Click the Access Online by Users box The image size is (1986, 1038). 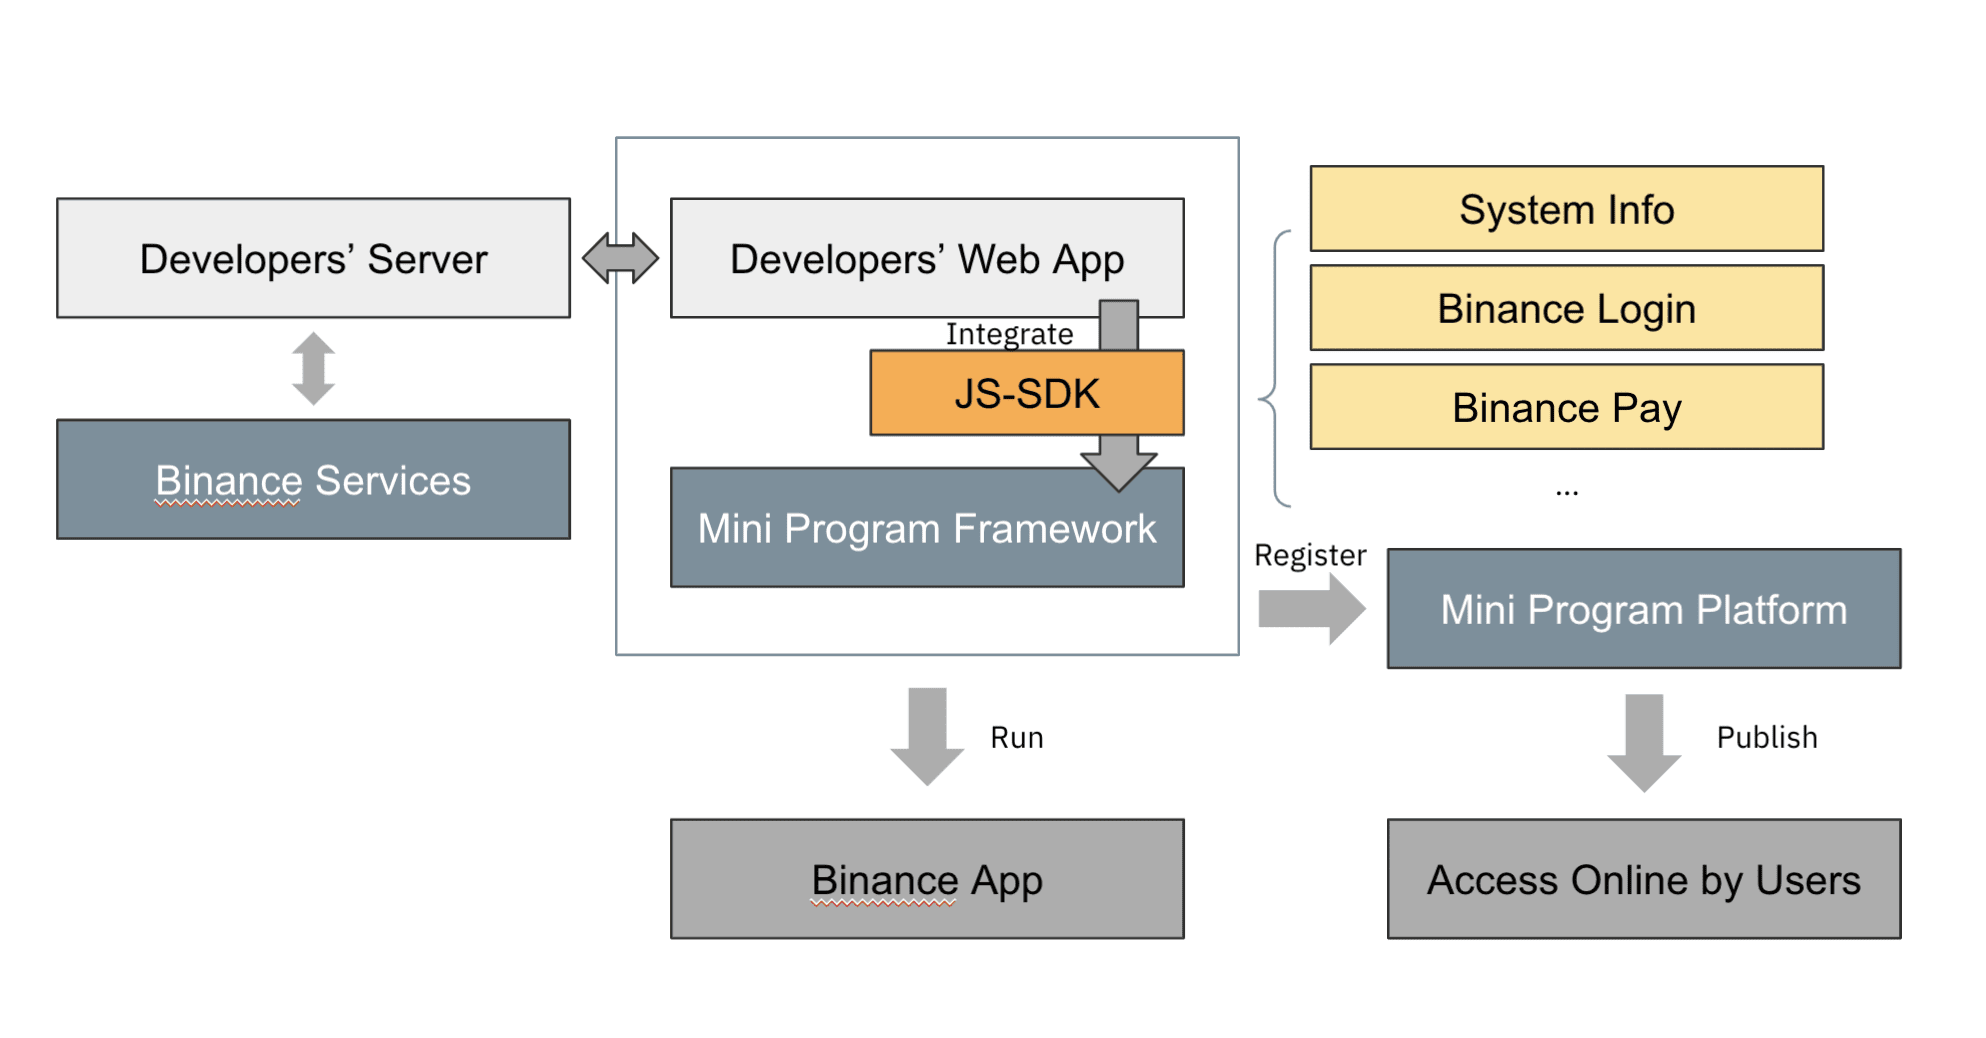pyautogui.click(x=1644, y=879)
